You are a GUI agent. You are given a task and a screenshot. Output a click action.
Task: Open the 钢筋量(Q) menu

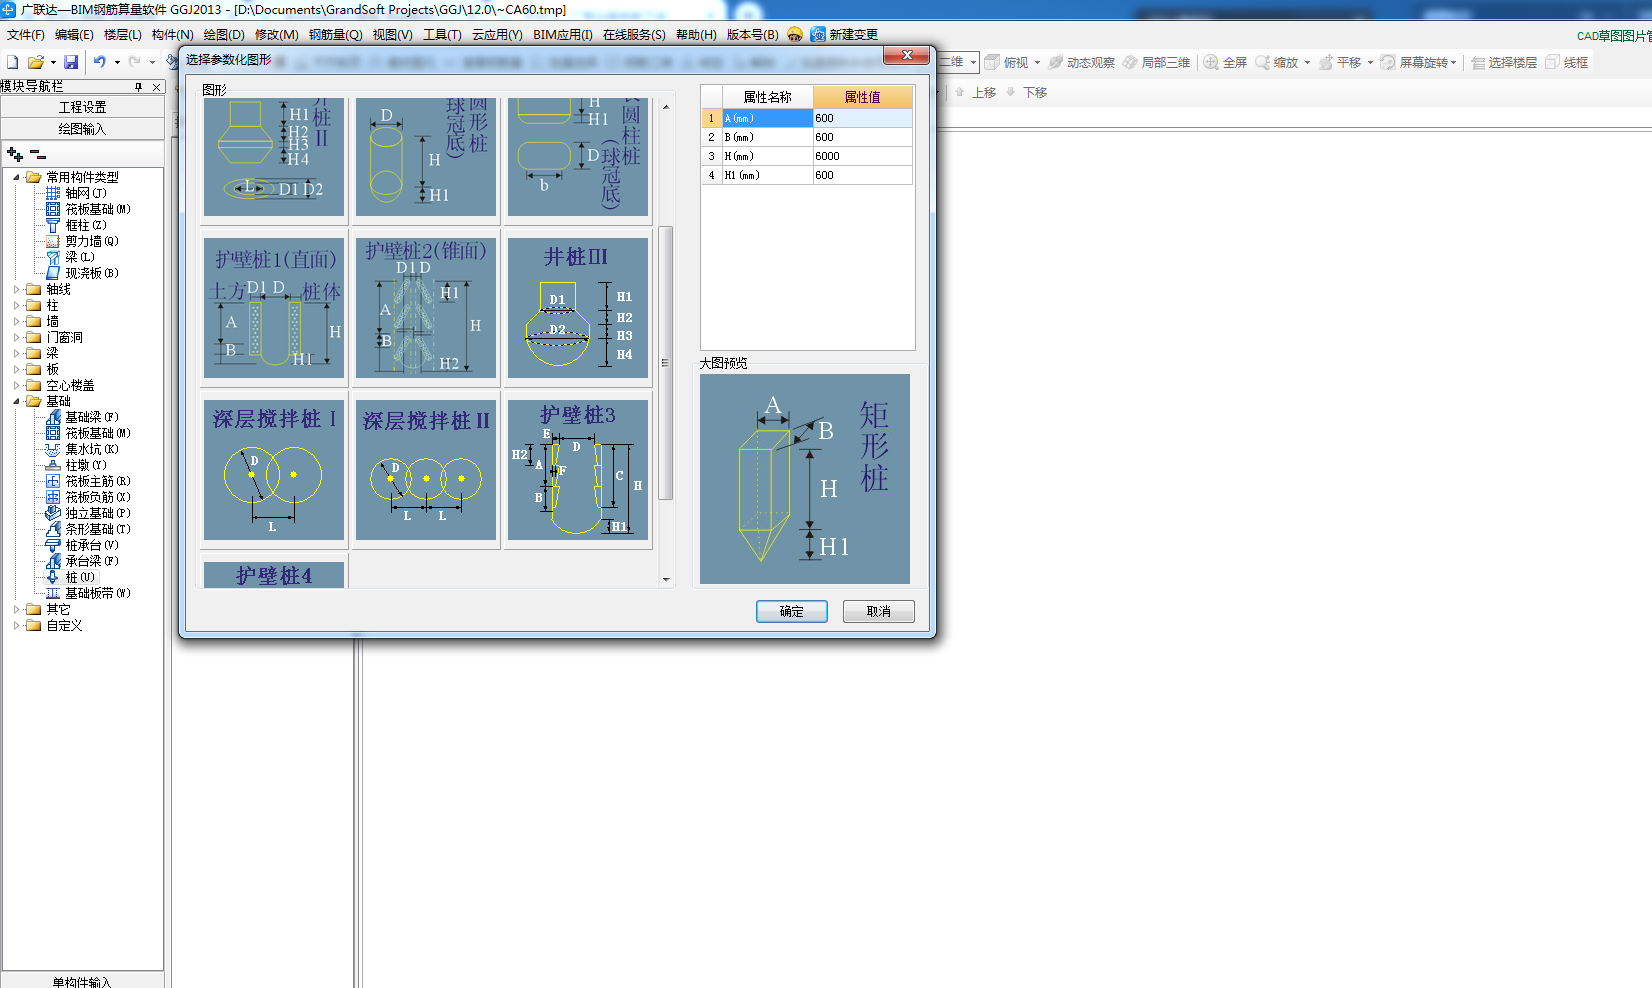click(x=335, y=34)
